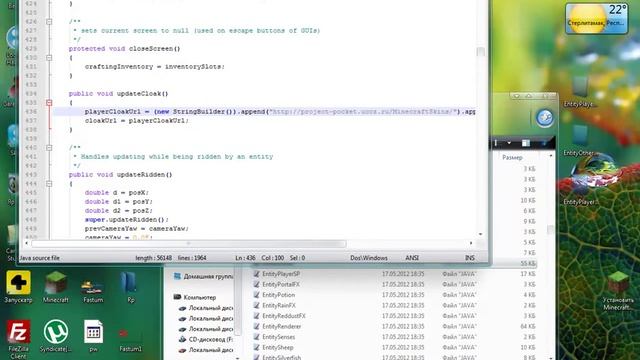640x360 pixels.
Task: Open the Fastum1 desktop icon
Action: [130, 339]
